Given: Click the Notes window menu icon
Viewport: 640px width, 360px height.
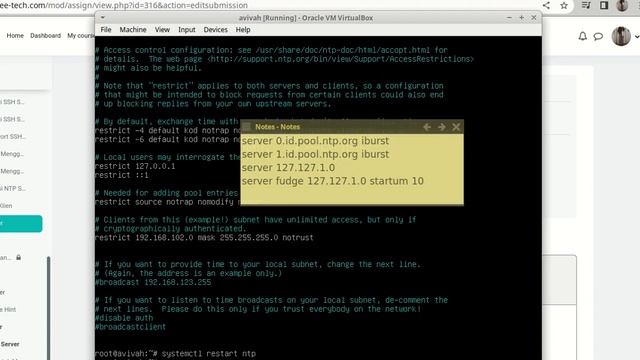Looking at the screenshot, I should pos(247,127).
